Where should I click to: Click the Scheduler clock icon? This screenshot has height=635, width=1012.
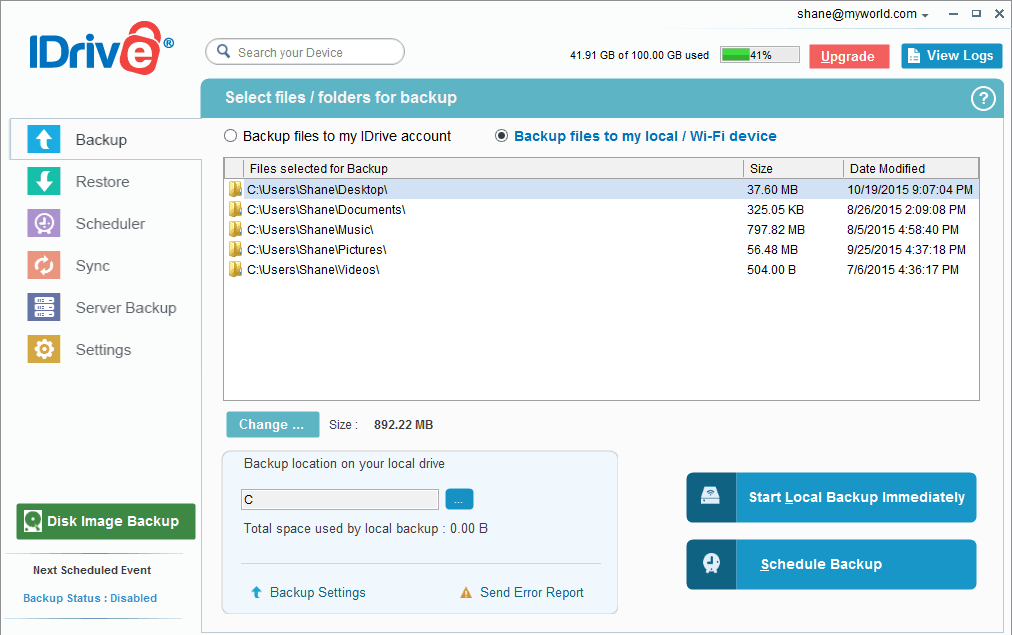[44, 224]
